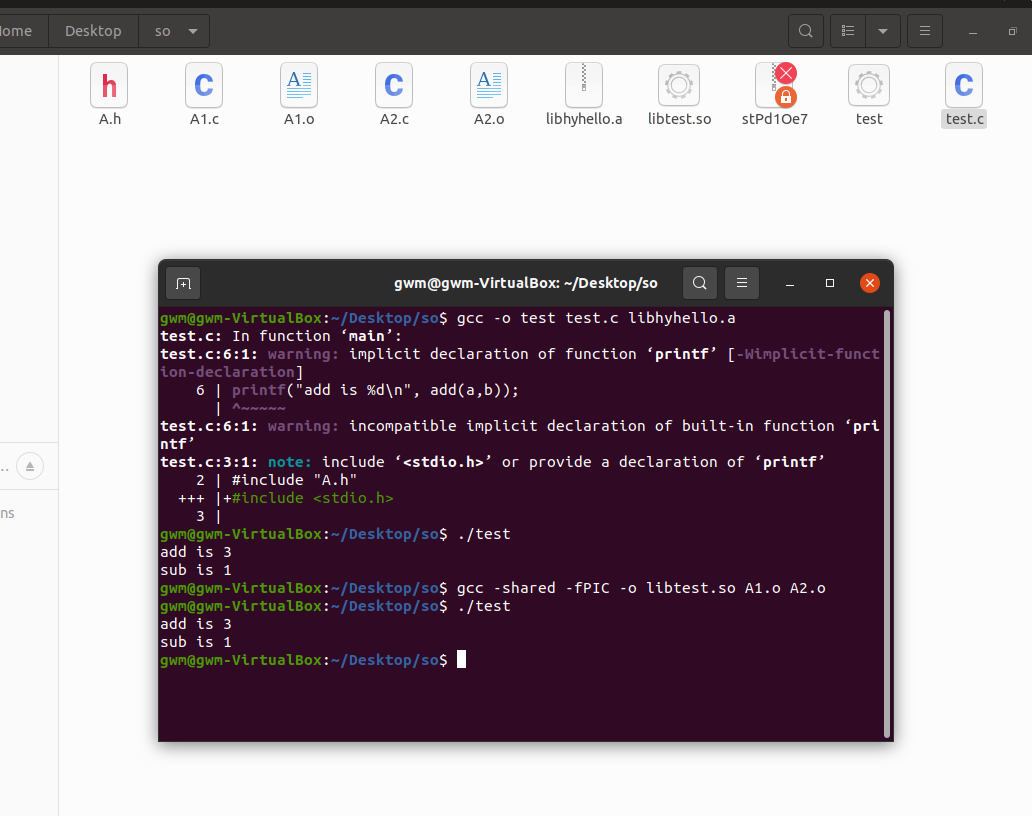The image size is (1032, 816).
Task: Open the Files hamburger main menu
Action: [925, 31]
